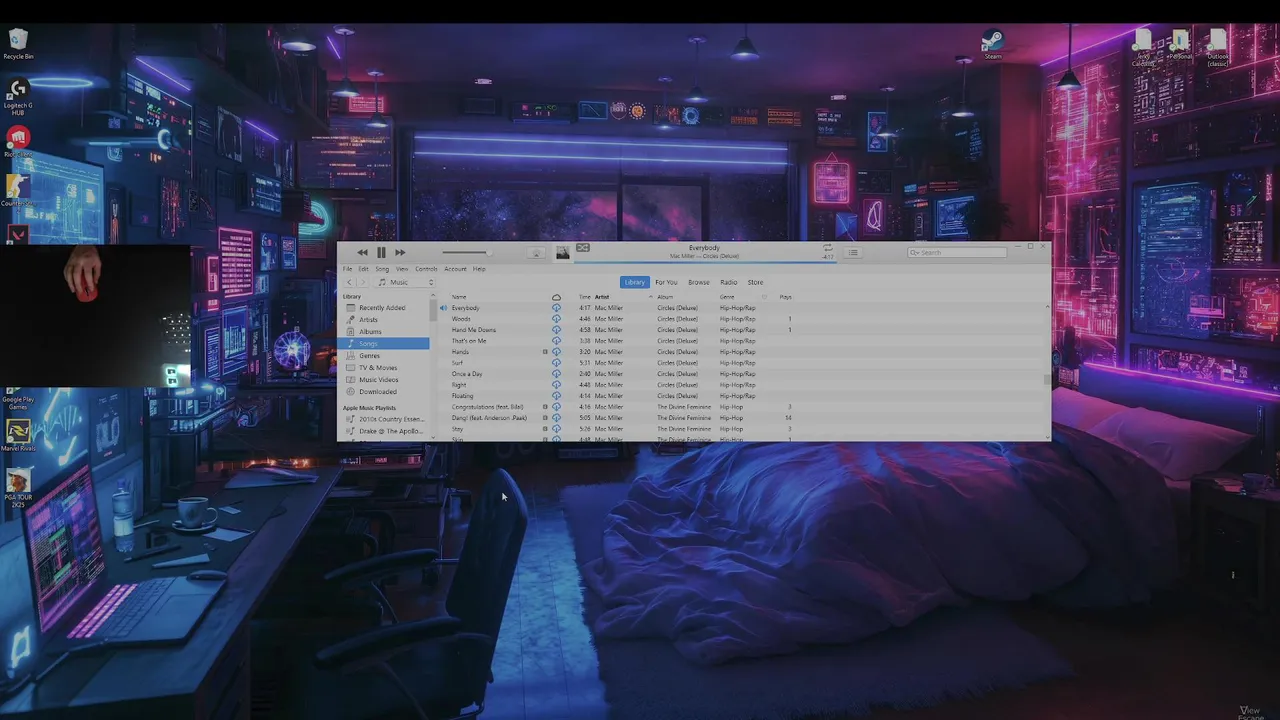Sort songs by the Plays column
This screenshot has width=1280, height=720.
786,297
